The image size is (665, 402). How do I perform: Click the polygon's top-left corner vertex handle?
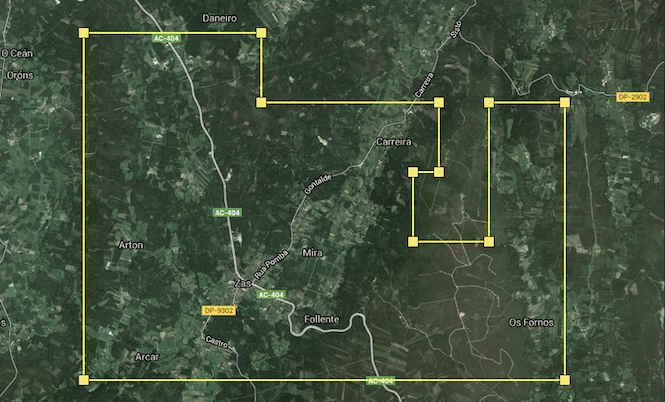(83, 33)
